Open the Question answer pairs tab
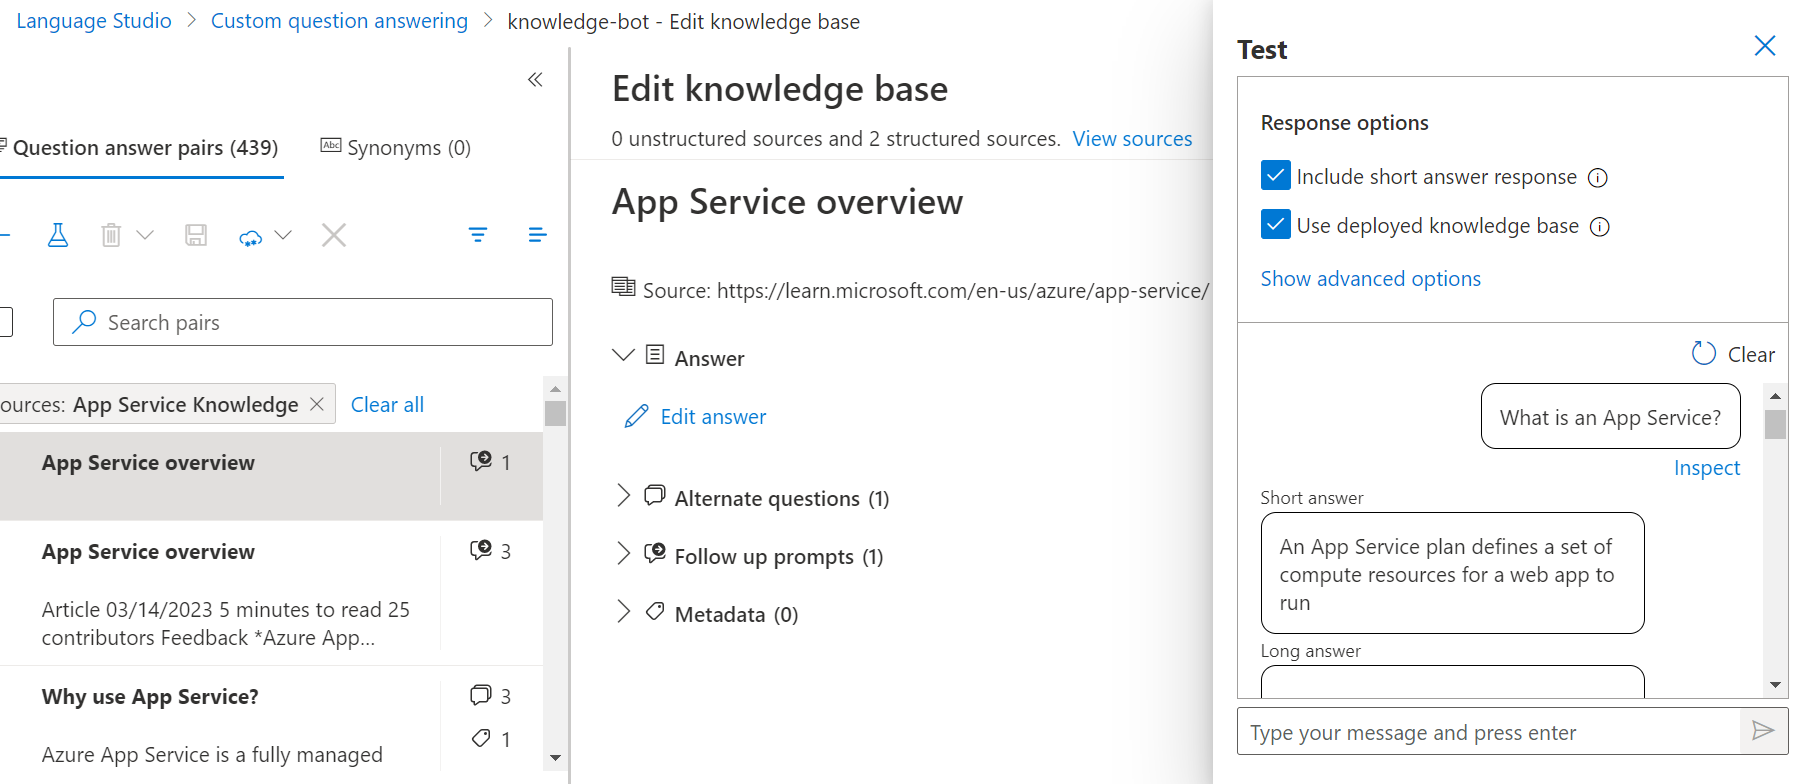Screen dimensions: 1813x784 click(144, 148)
